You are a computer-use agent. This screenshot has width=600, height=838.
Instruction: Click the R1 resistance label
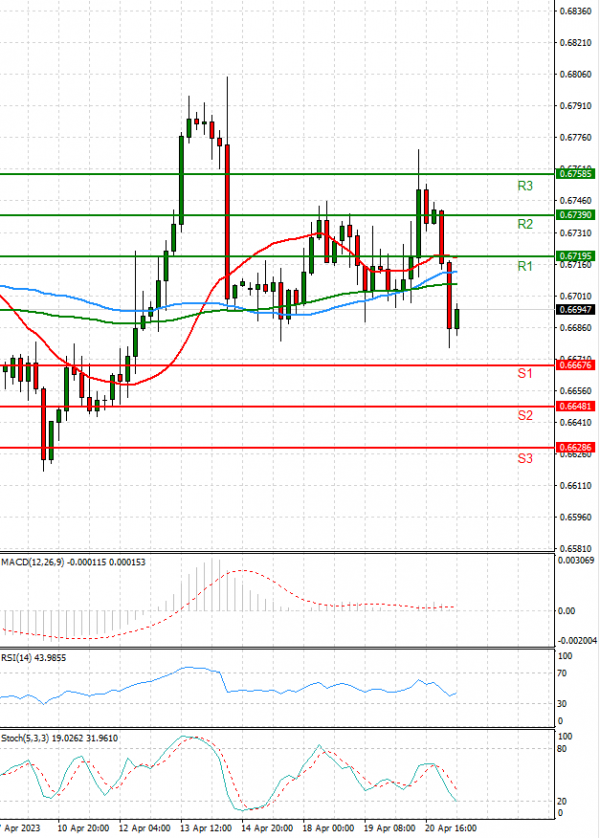[x=525, y=266]
